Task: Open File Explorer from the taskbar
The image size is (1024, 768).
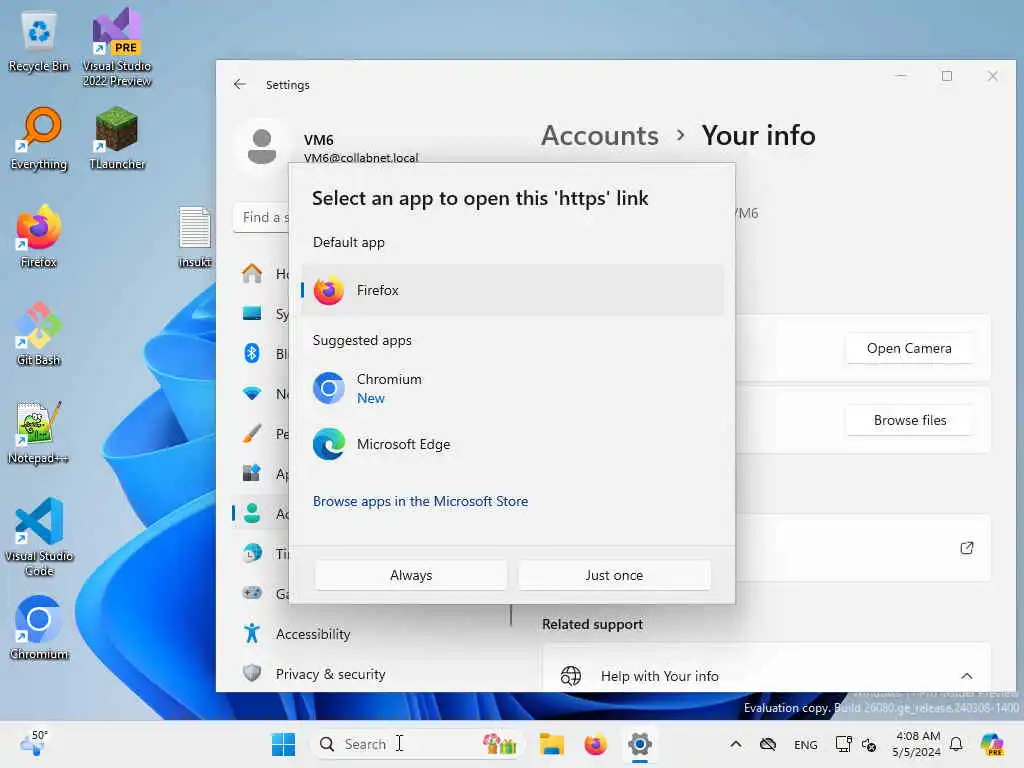Action: point(552,744)
